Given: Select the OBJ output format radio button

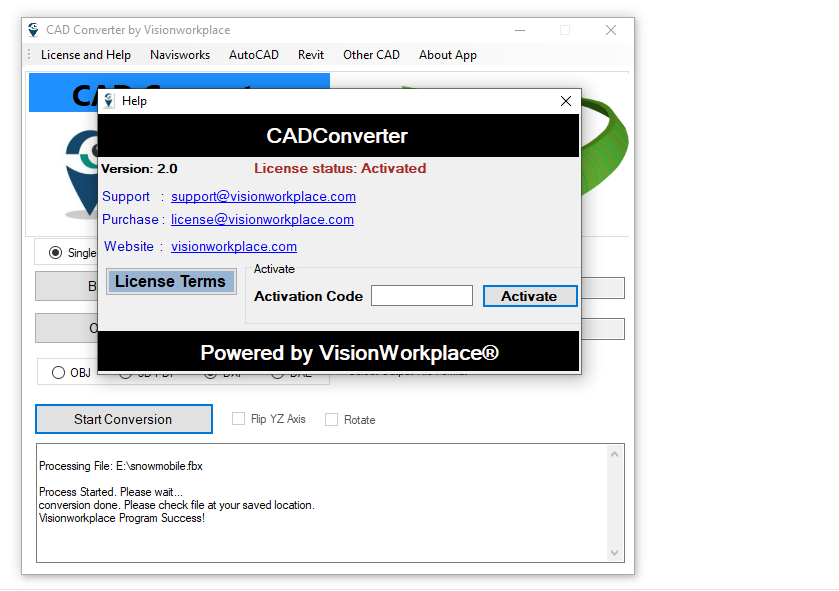Looking at the screenshot, I should tap(58, 372).
